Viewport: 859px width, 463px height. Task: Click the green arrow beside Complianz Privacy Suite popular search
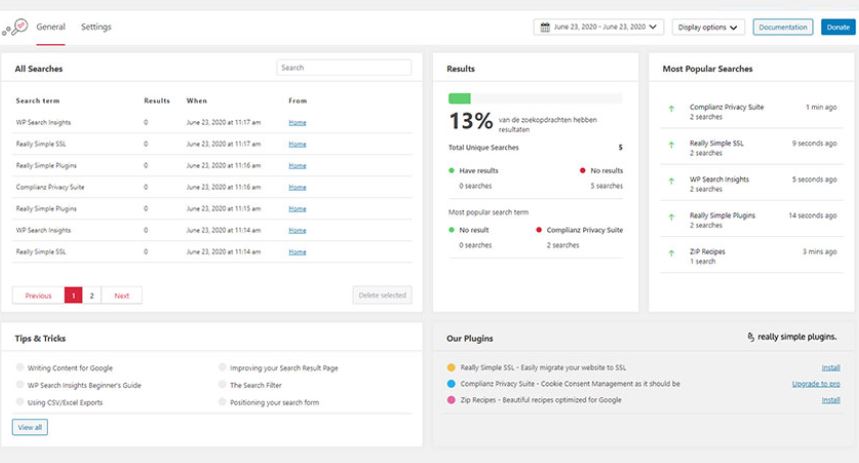coord(671,108)
